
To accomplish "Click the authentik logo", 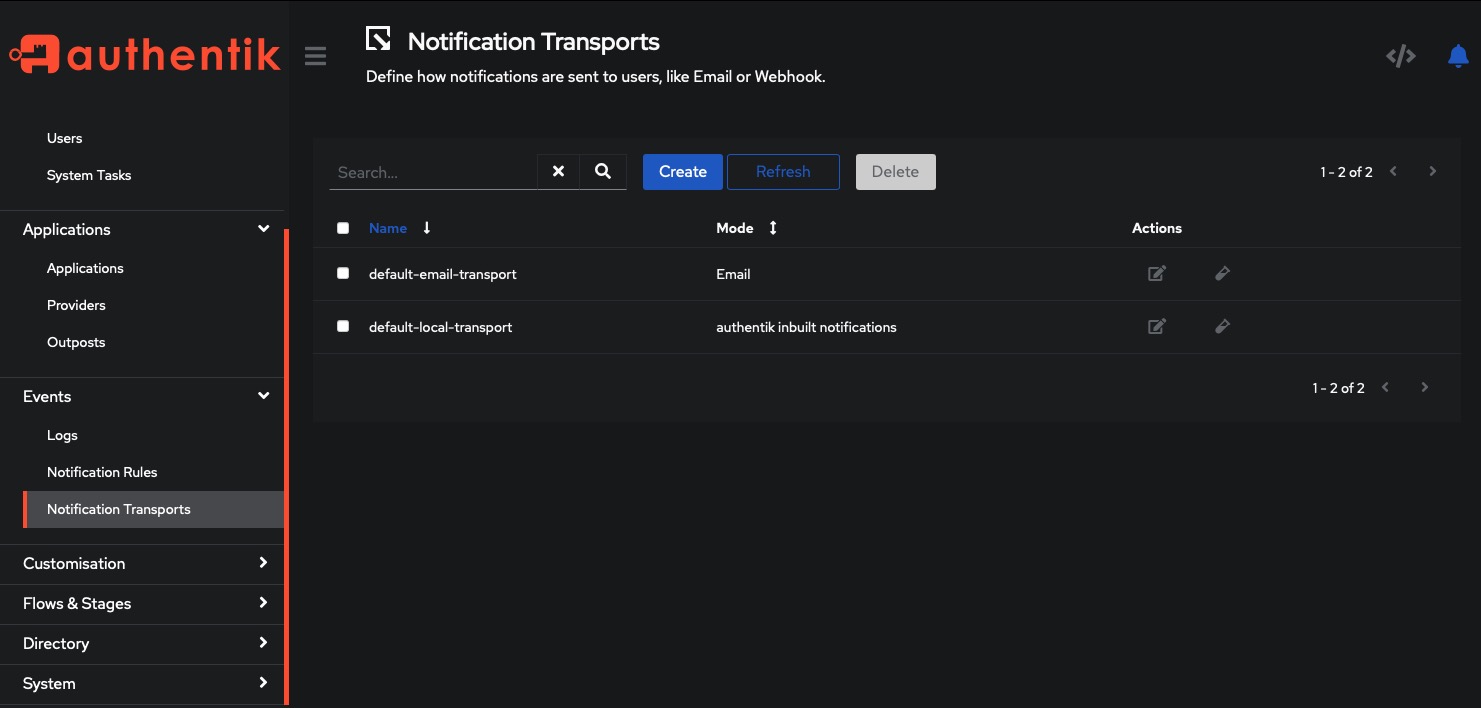I will pyautogui.click(x=146, y=55).
